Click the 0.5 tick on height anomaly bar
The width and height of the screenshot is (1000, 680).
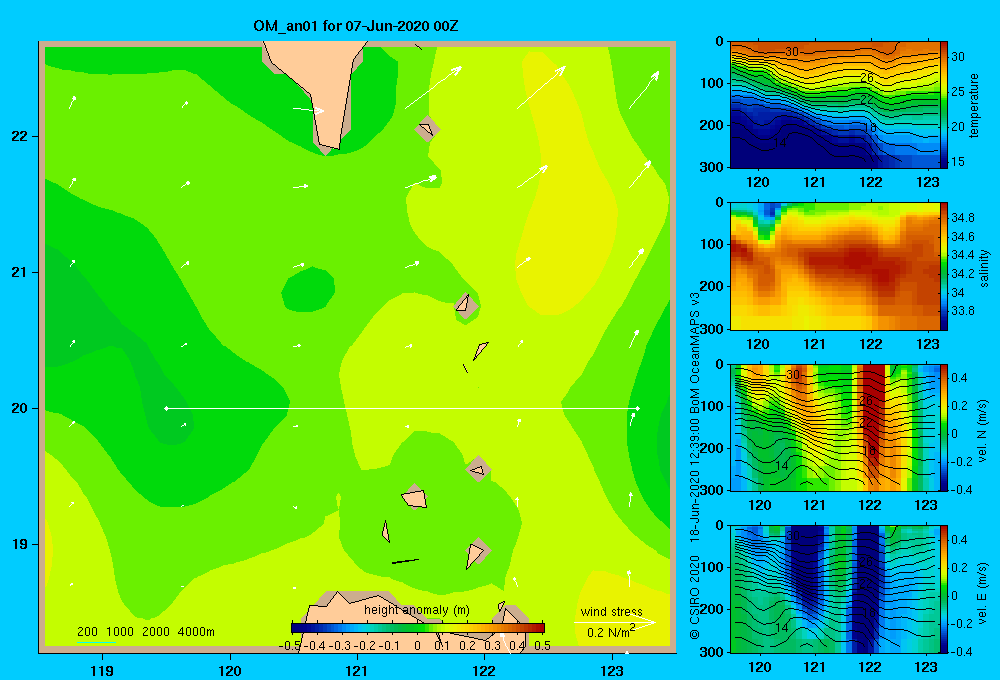click(x=542, y=645)
